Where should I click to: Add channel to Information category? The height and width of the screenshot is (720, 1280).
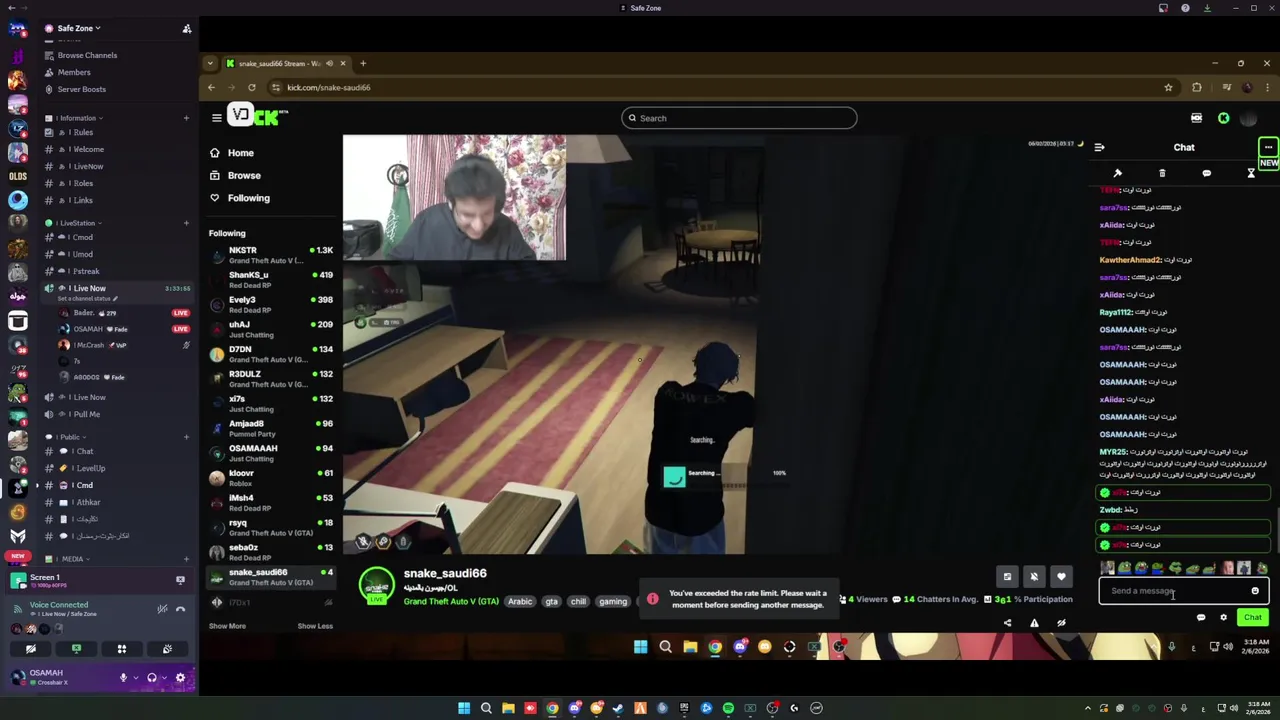pyautogui.click(x=186, y=118)
